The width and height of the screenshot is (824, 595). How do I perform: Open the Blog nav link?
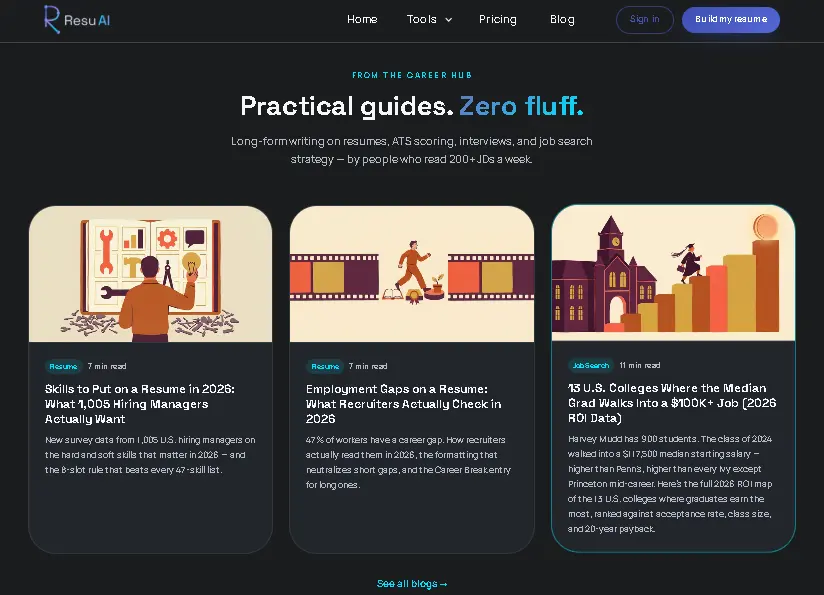click(x=562, y=19)
